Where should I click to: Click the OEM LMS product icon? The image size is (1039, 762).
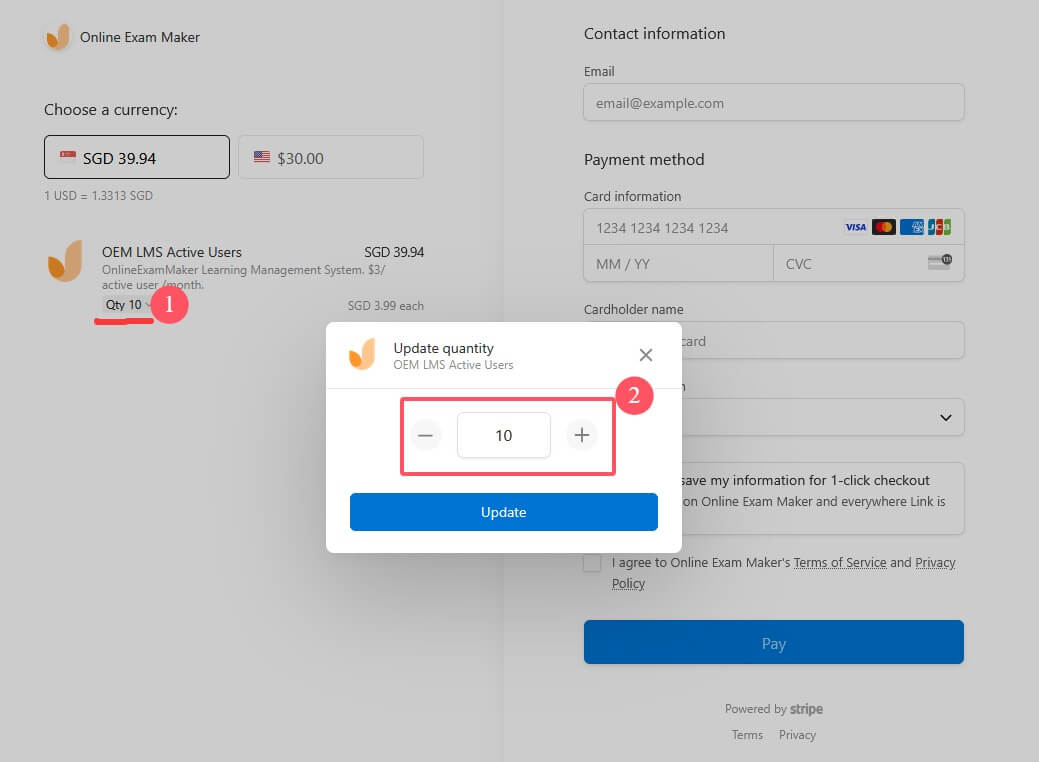click(x=66, y=261)
